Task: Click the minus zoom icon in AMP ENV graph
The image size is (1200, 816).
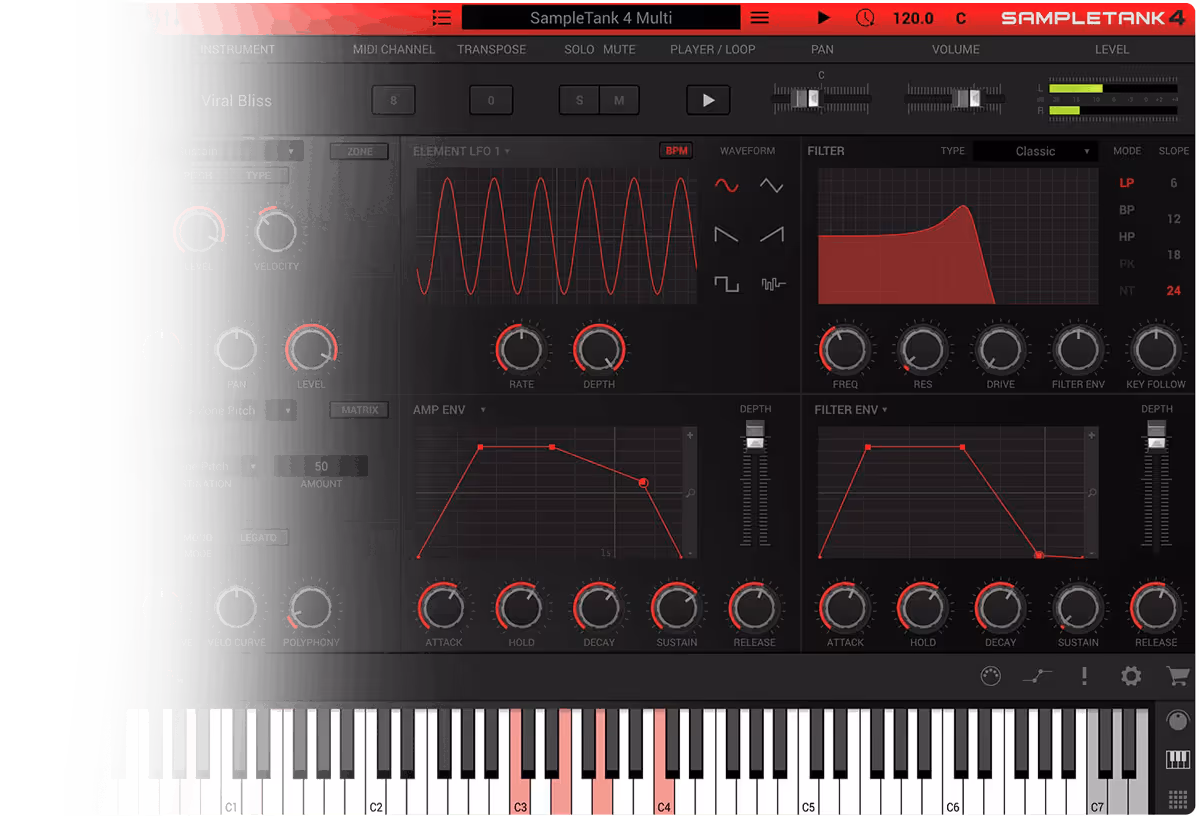Action: coord(690,552)
